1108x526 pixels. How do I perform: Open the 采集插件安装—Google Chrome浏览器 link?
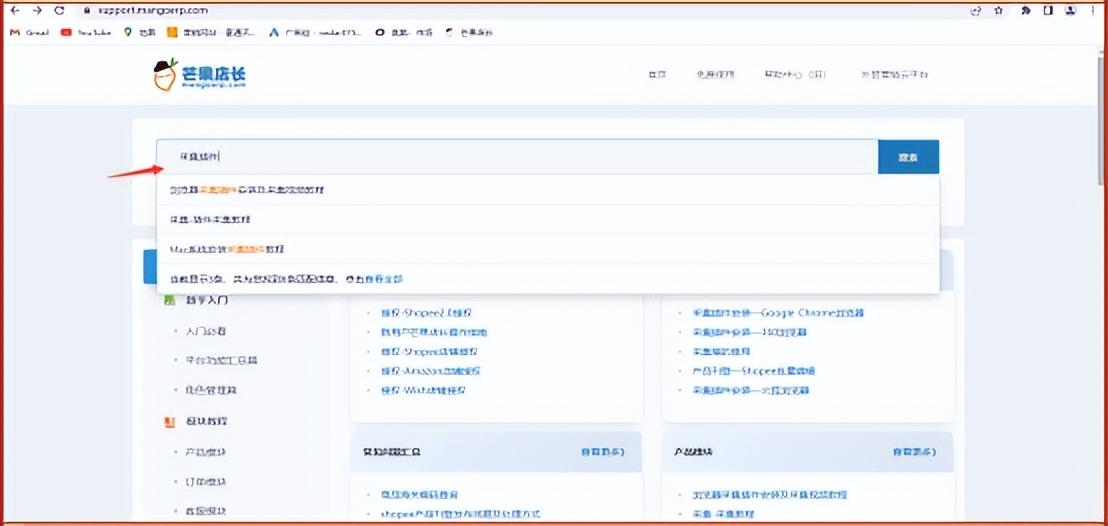click(x=778, y=313)
